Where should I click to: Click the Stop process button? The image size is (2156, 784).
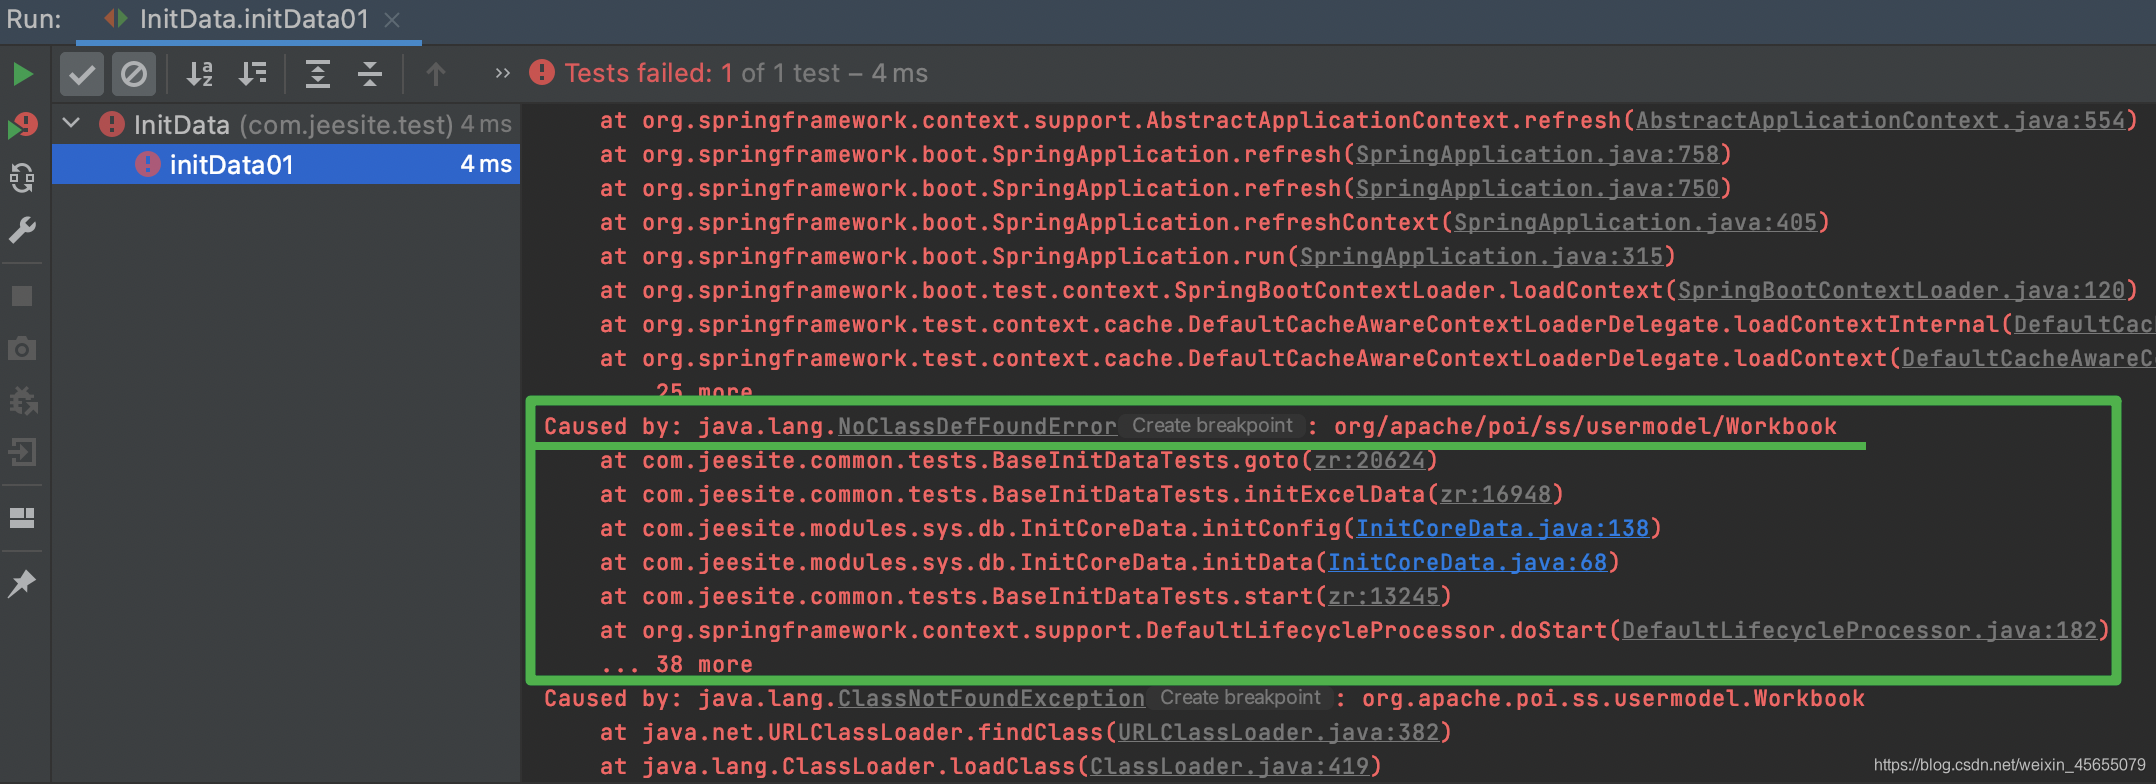pyautogui.click(x=22, y=296)
